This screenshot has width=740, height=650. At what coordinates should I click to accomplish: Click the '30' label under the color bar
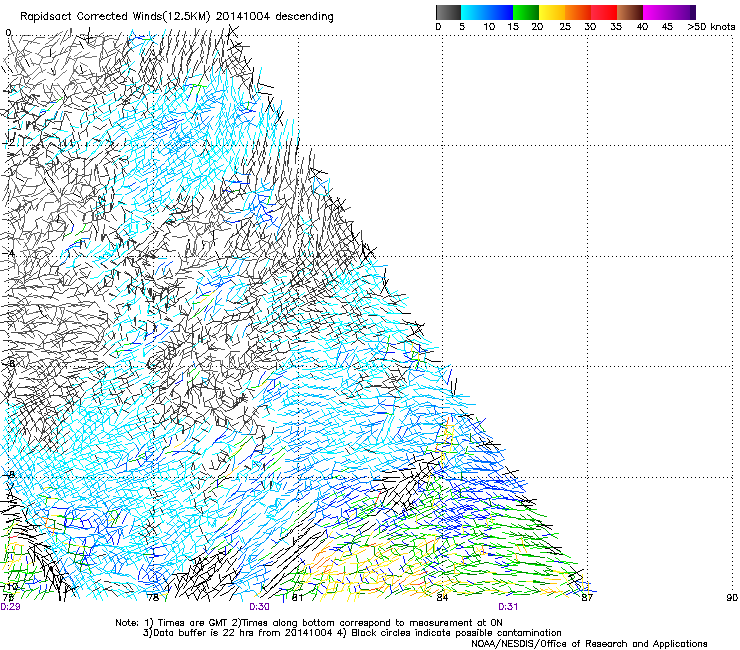coord(590,27)
